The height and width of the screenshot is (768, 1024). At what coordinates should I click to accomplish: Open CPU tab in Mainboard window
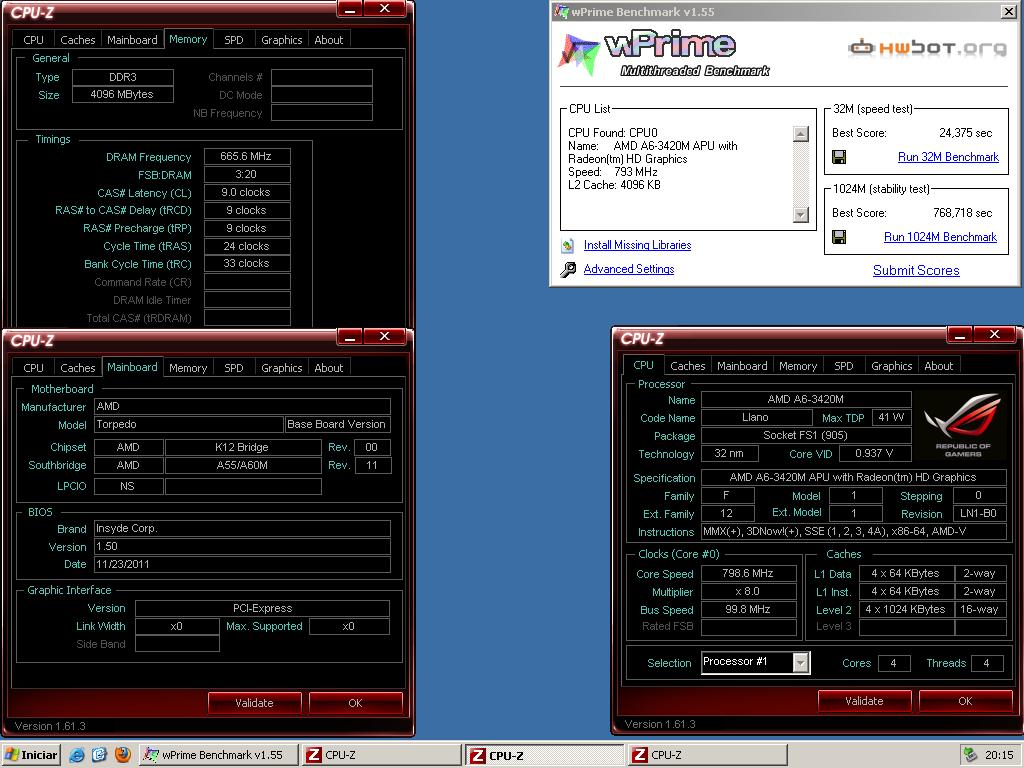click(33, 368)
